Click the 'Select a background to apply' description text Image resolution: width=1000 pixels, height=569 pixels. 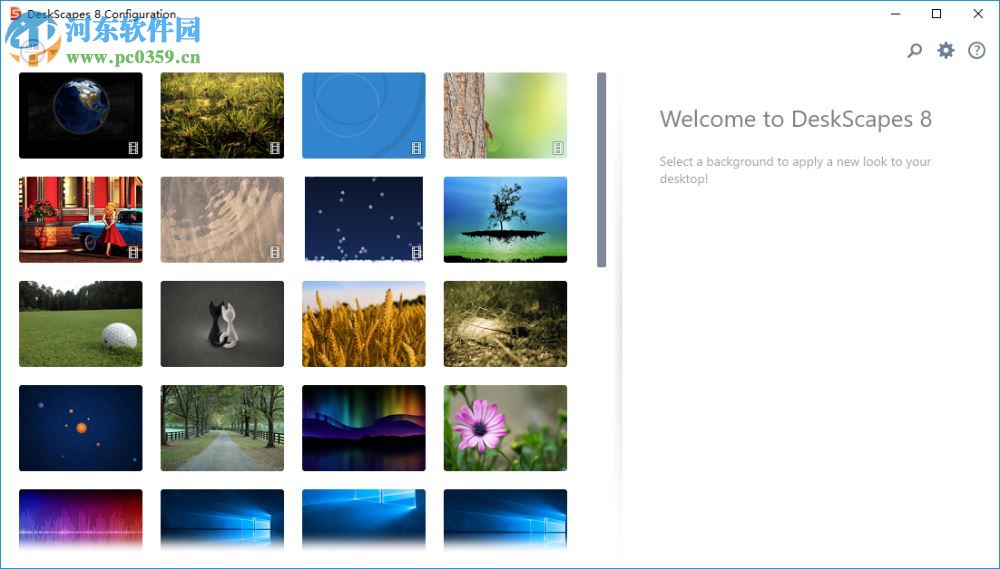coord(795,170)
